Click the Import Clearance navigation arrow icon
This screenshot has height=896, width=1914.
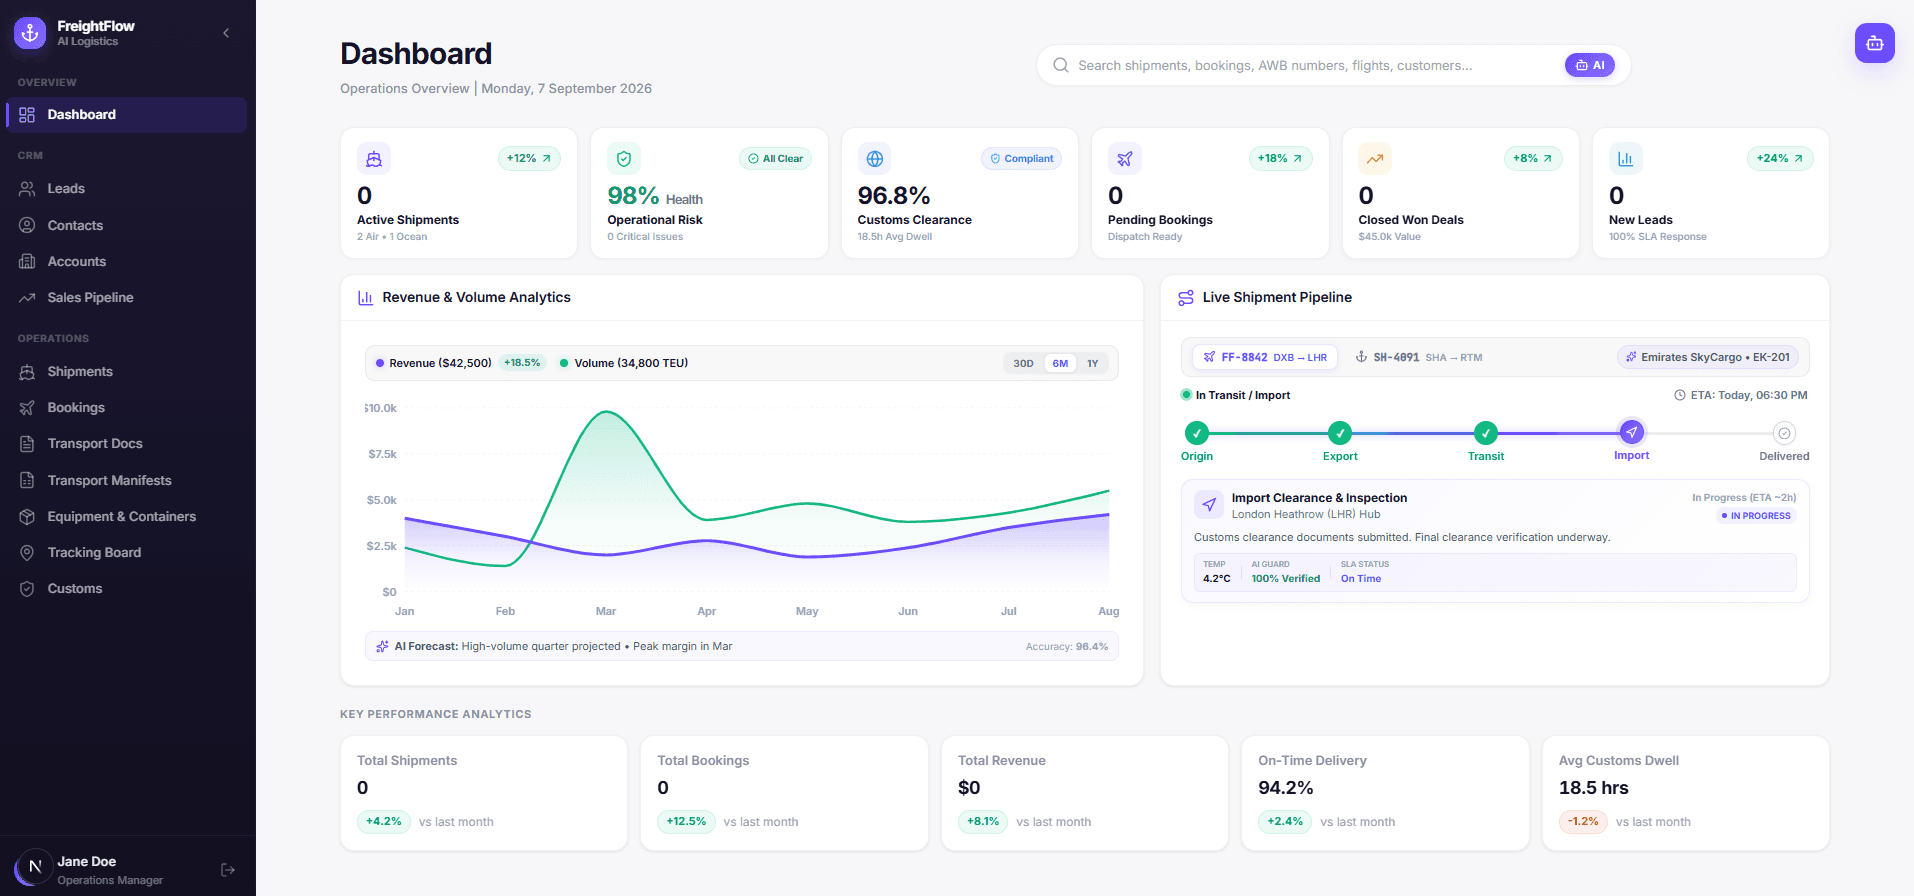pyautogui.click(x=1209, y=505)
